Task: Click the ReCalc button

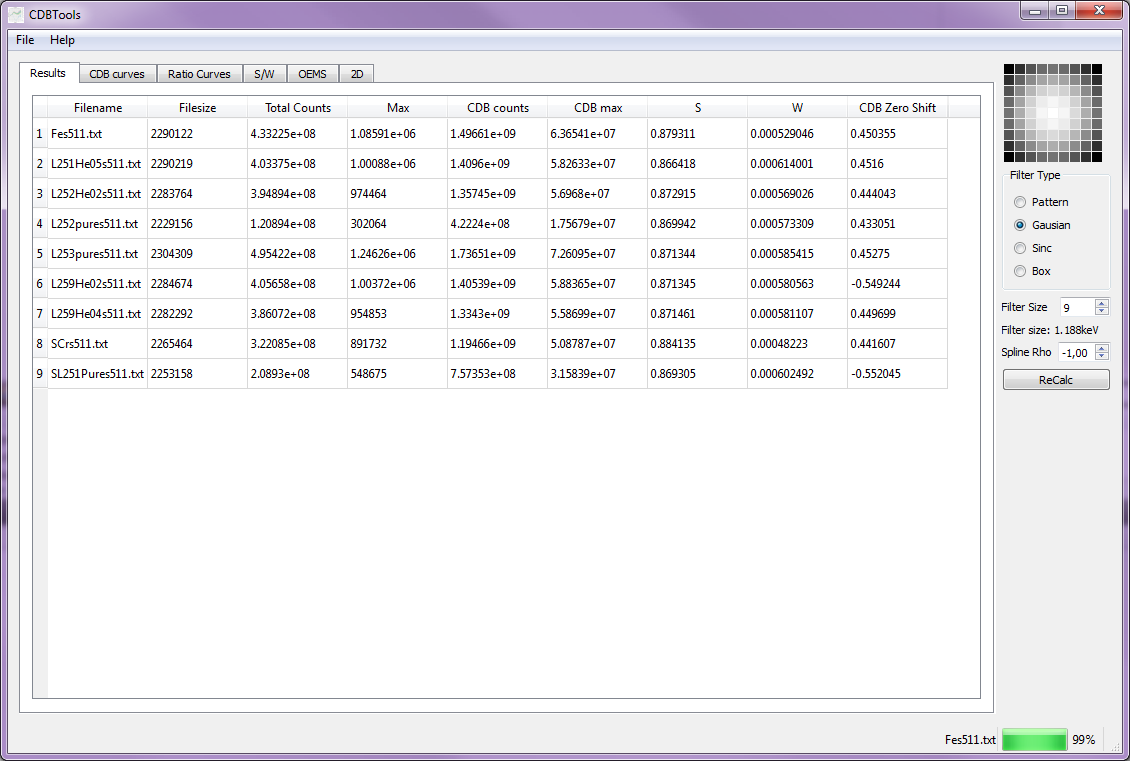Action: [x=1056, y=380]
